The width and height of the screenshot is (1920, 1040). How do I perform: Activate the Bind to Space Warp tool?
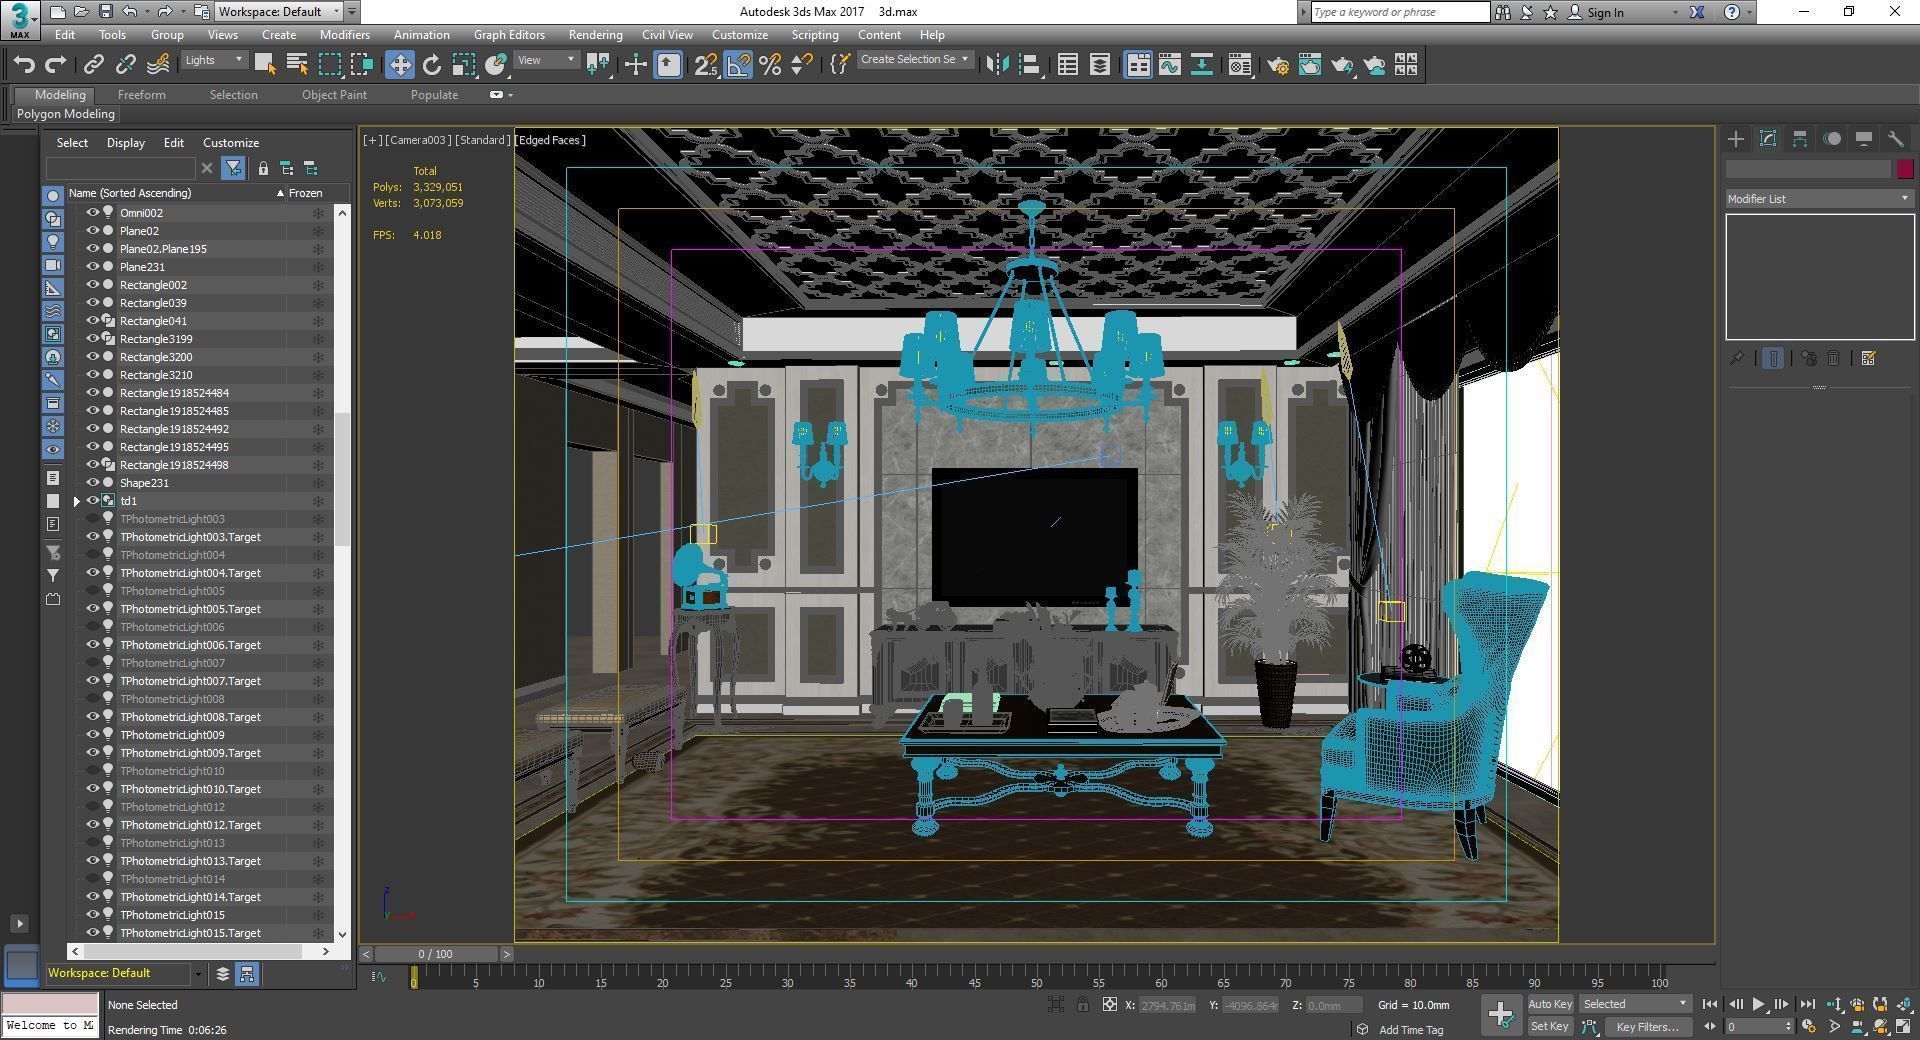(158, 65)
